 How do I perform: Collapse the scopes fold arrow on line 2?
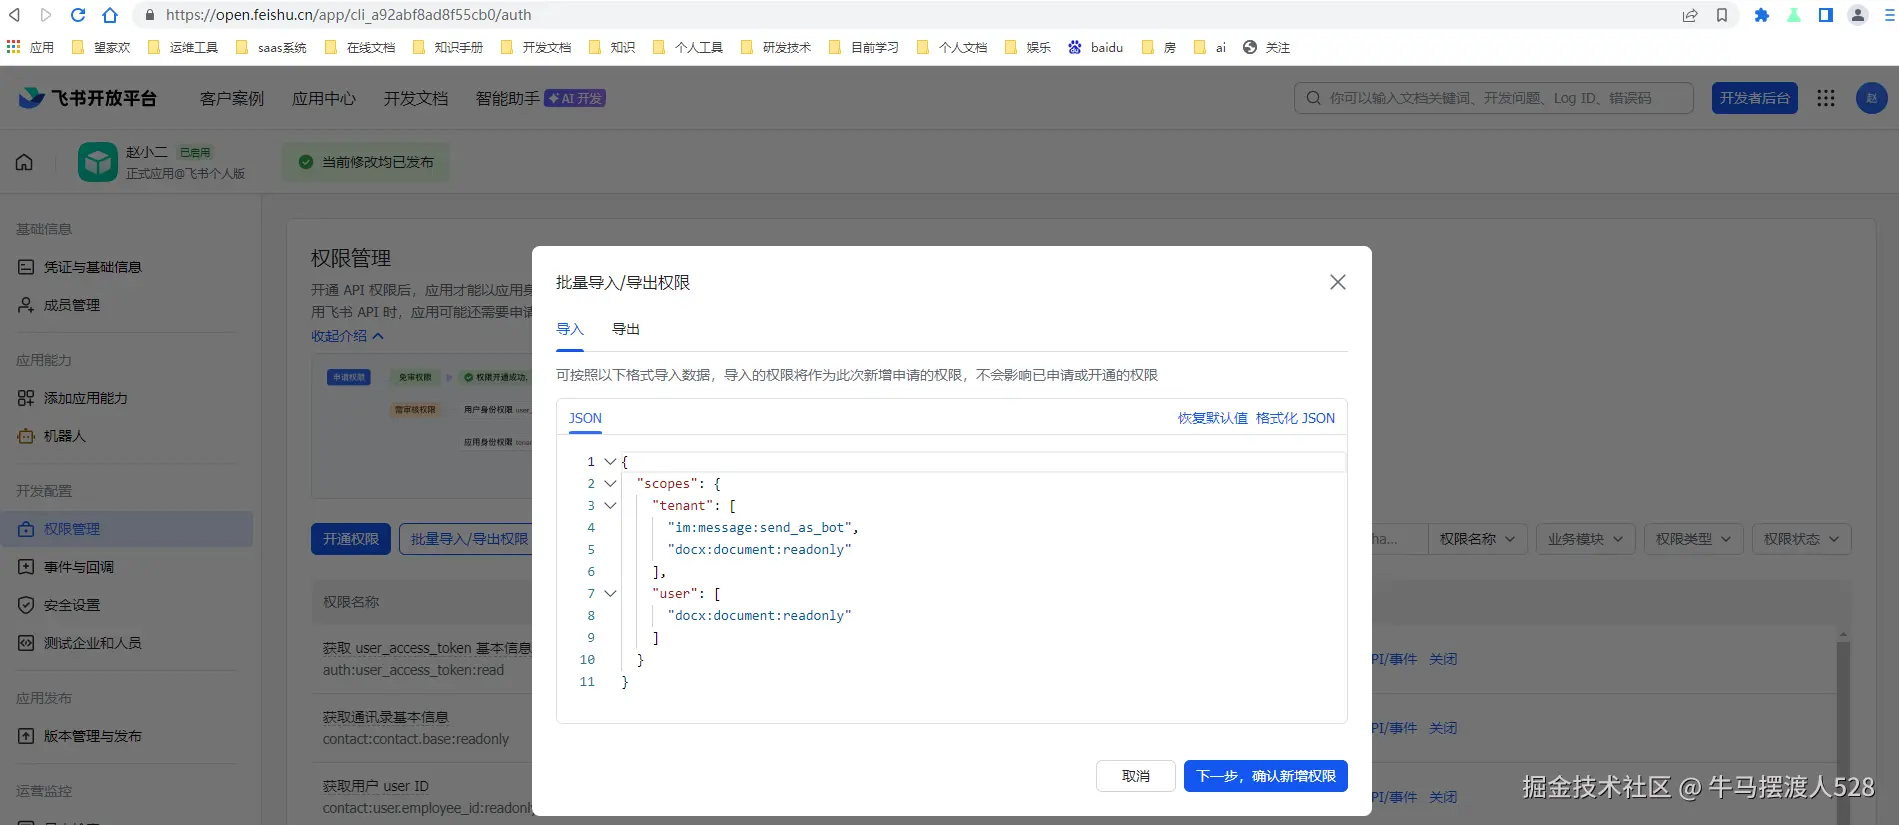coord(610,483)
